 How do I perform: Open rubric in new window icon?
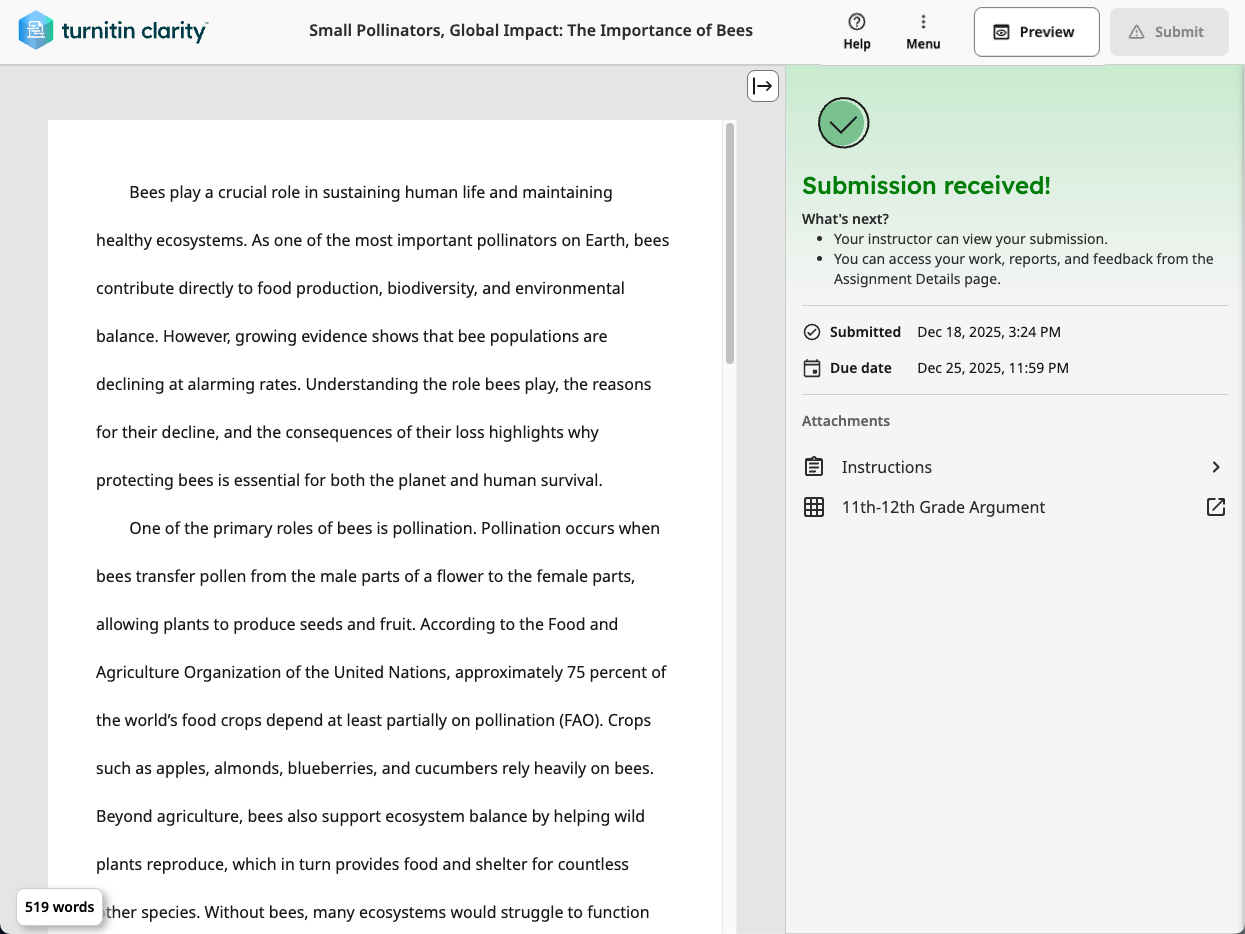[x=1216, y=507]
